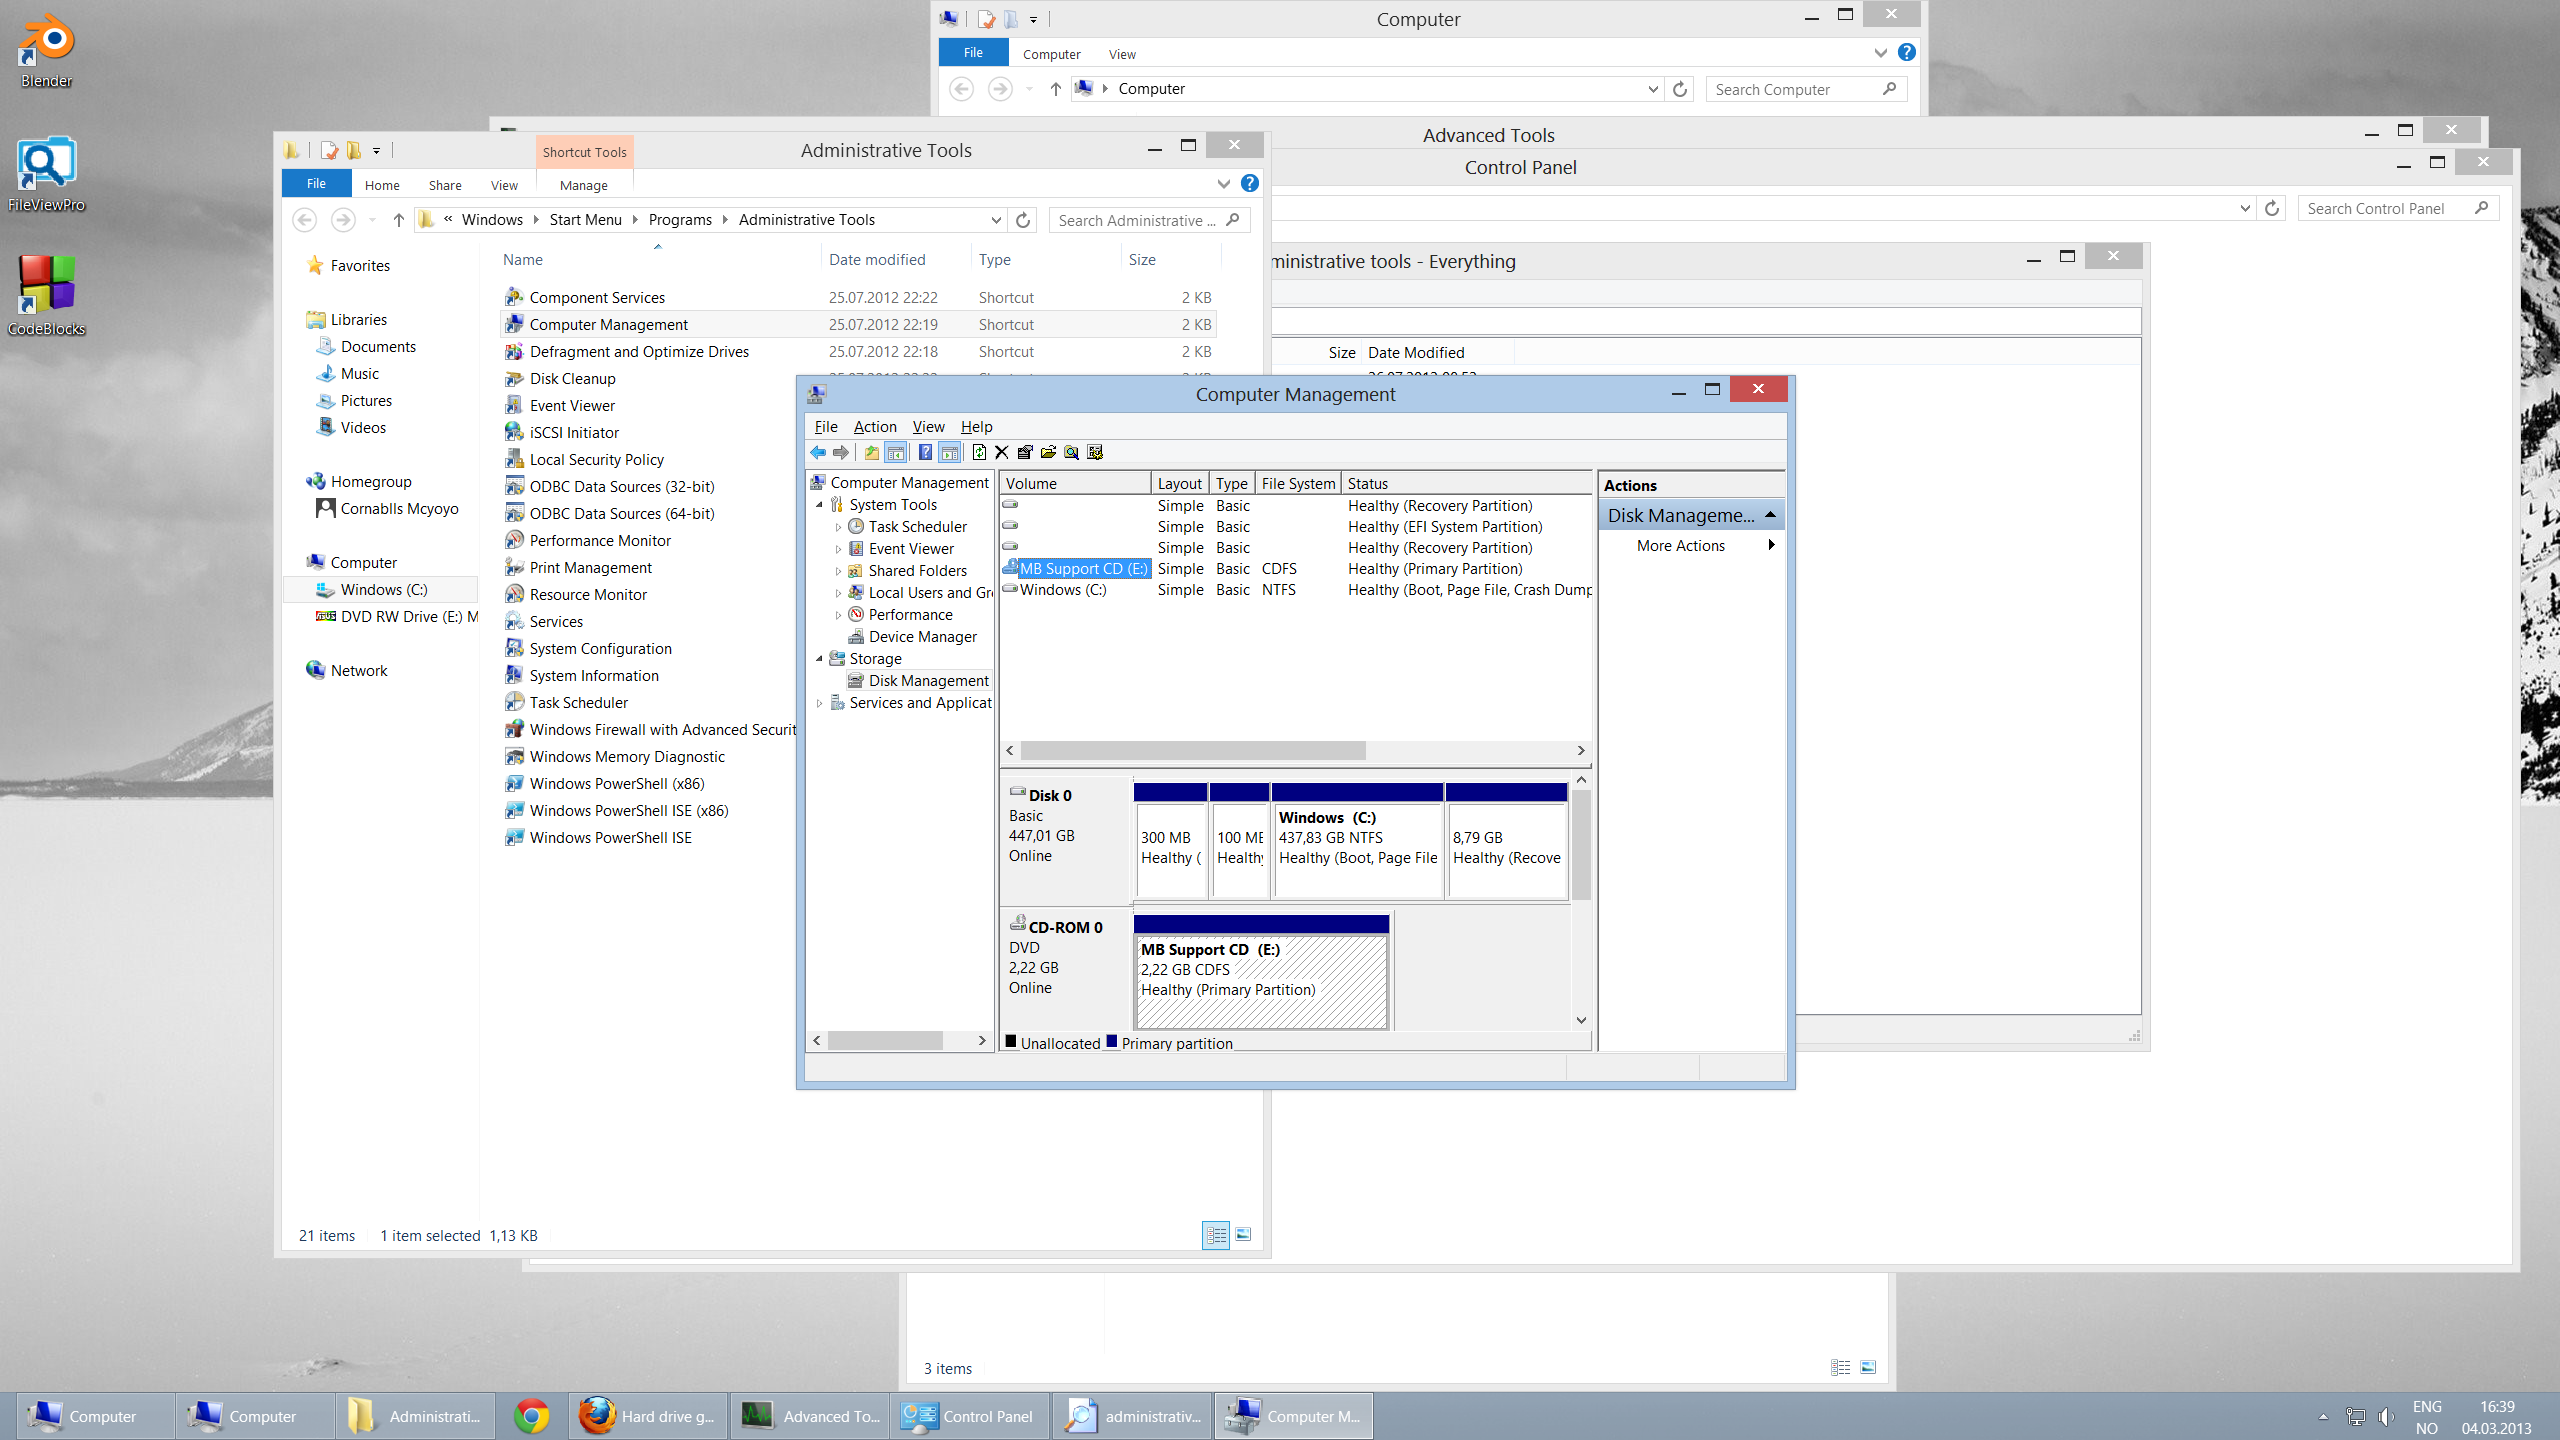Screen dimensions: 2560x1440
Task: Click the Disk 0 label panel
Action: (x=1066, y=839)
